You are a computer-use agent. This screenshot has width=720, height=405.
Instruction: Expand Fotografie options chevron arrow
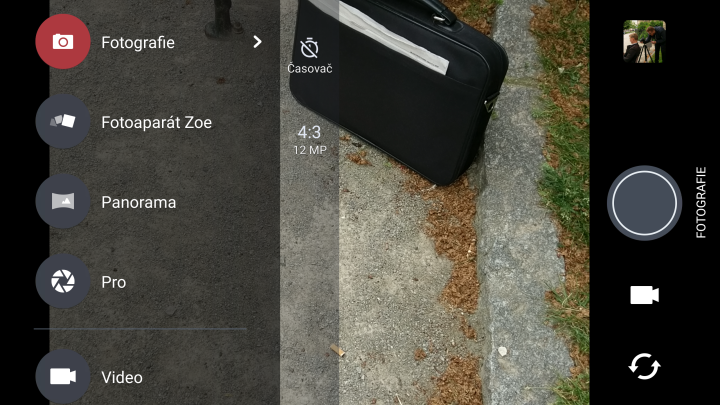(x=258, y=42)
